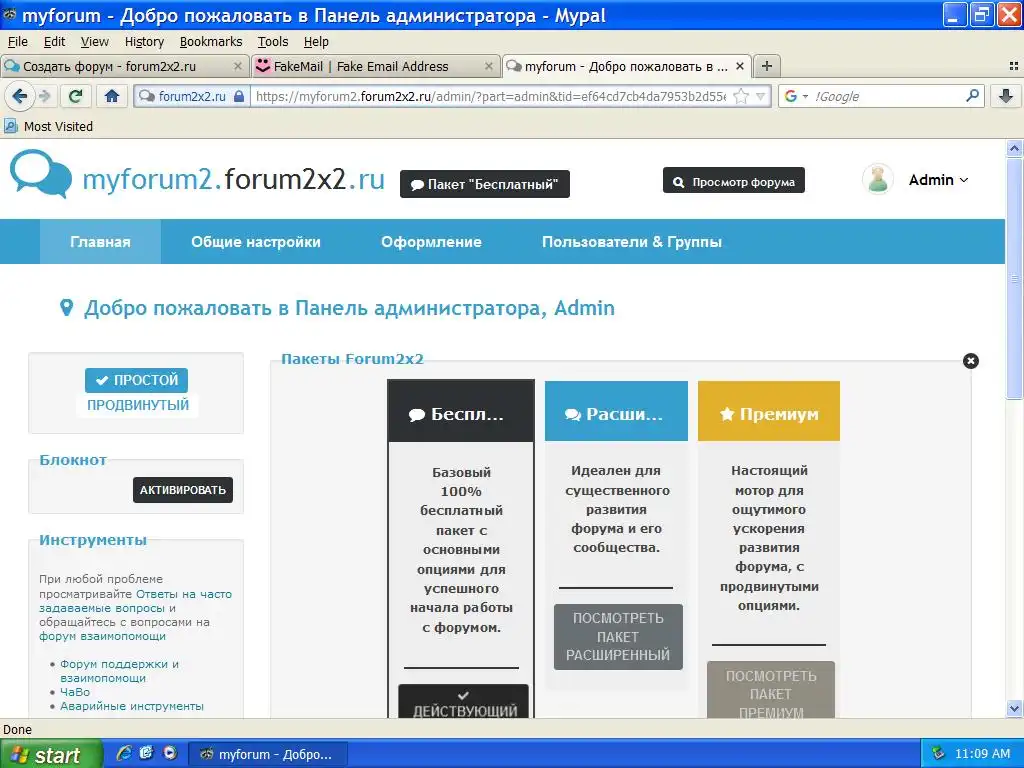Open the Ответы на часто задаваемые вопросы link
The height and width of the screenshot is (768, 1024).
pos(135,601)
